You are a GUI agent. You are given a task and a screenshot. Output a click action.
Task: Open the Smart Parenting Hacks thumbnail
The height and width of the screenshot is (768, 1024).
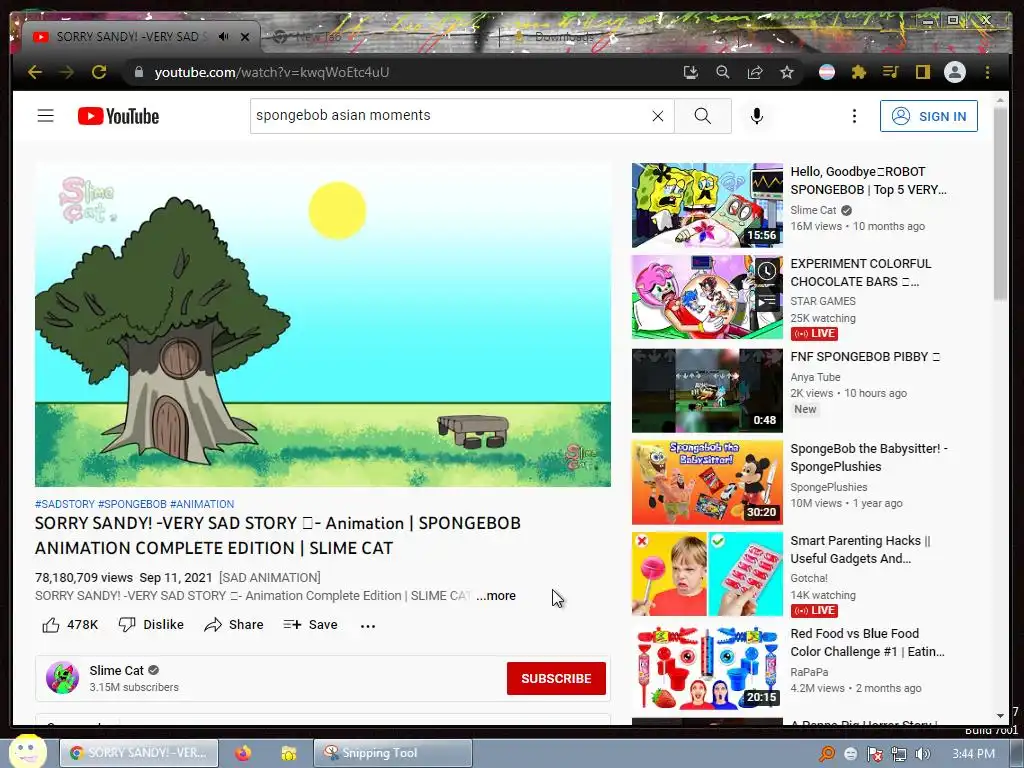click(x=707, y=574)
